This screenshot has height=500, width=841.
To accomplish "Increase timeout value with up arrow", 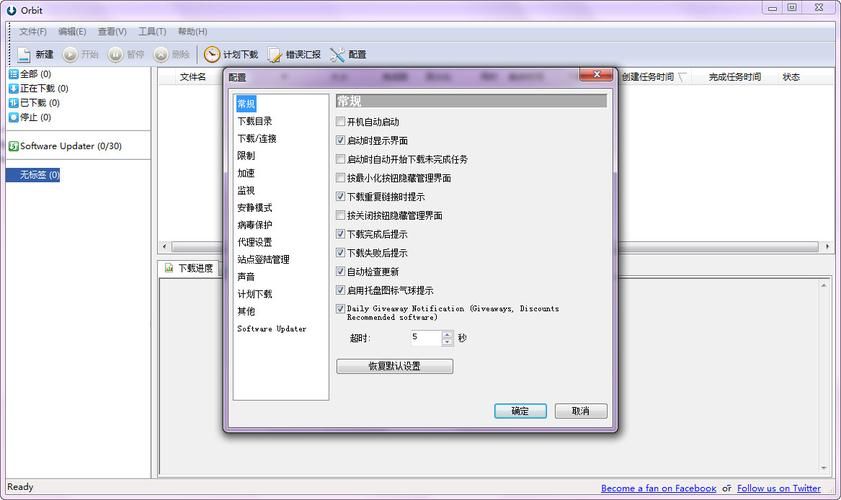I will [x=447, y=334].
